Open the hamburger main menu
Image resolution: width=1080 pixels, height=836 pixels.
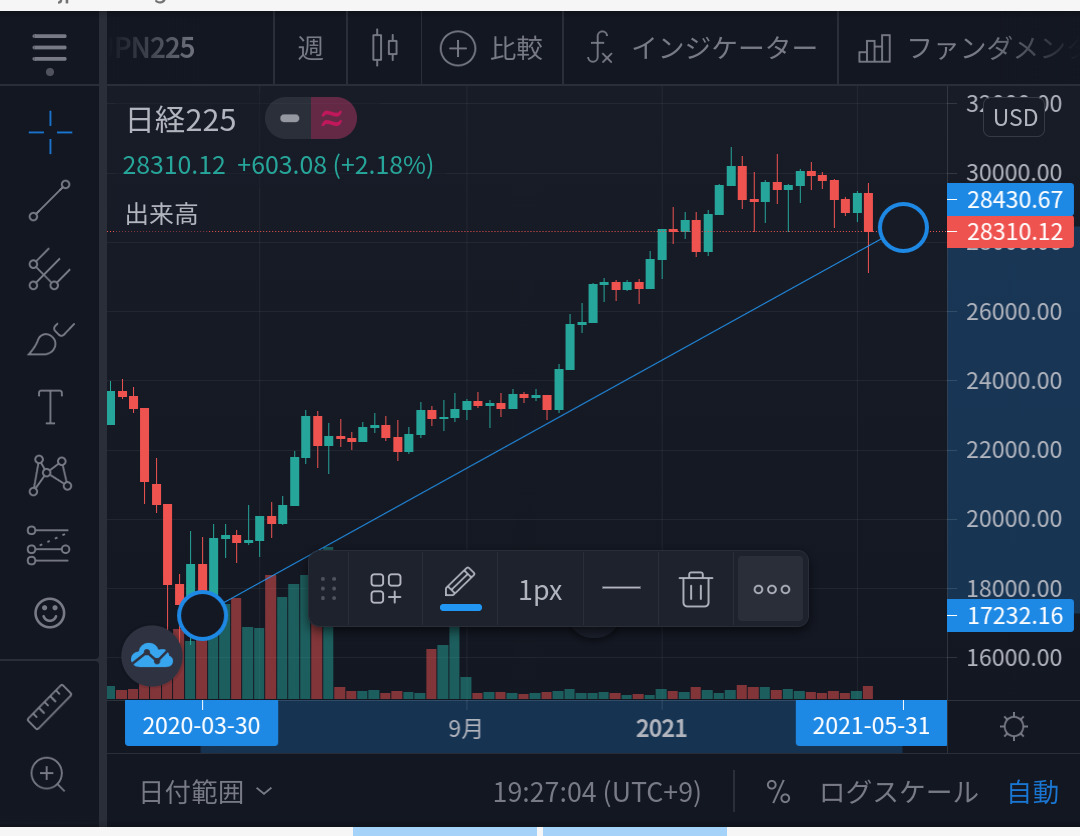[49, 48]
